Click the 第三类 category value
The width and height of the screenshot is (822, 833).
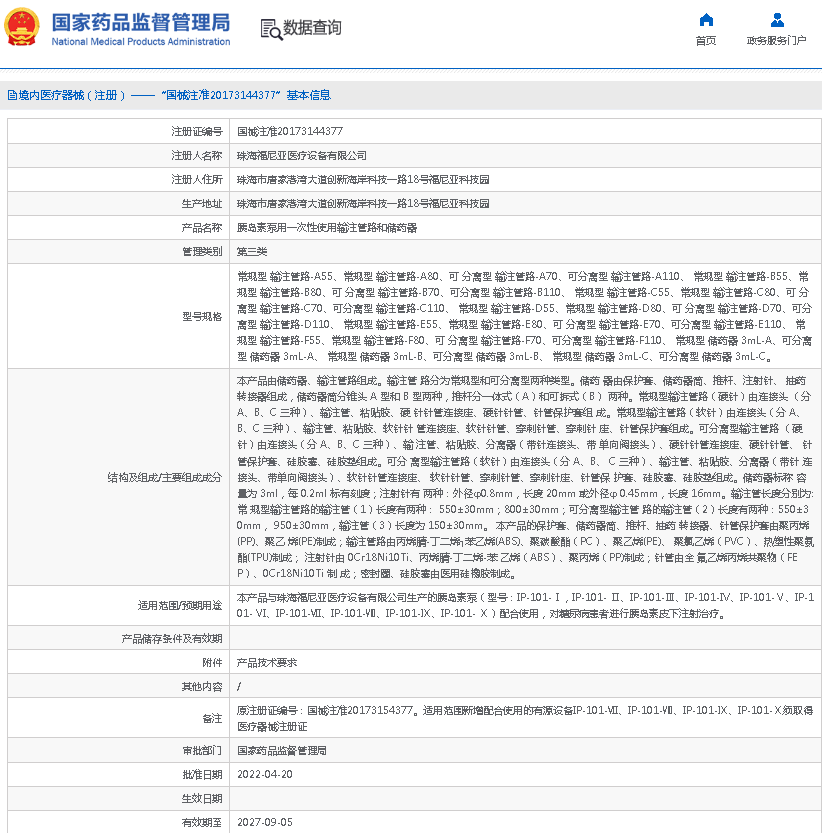(252, 252)
